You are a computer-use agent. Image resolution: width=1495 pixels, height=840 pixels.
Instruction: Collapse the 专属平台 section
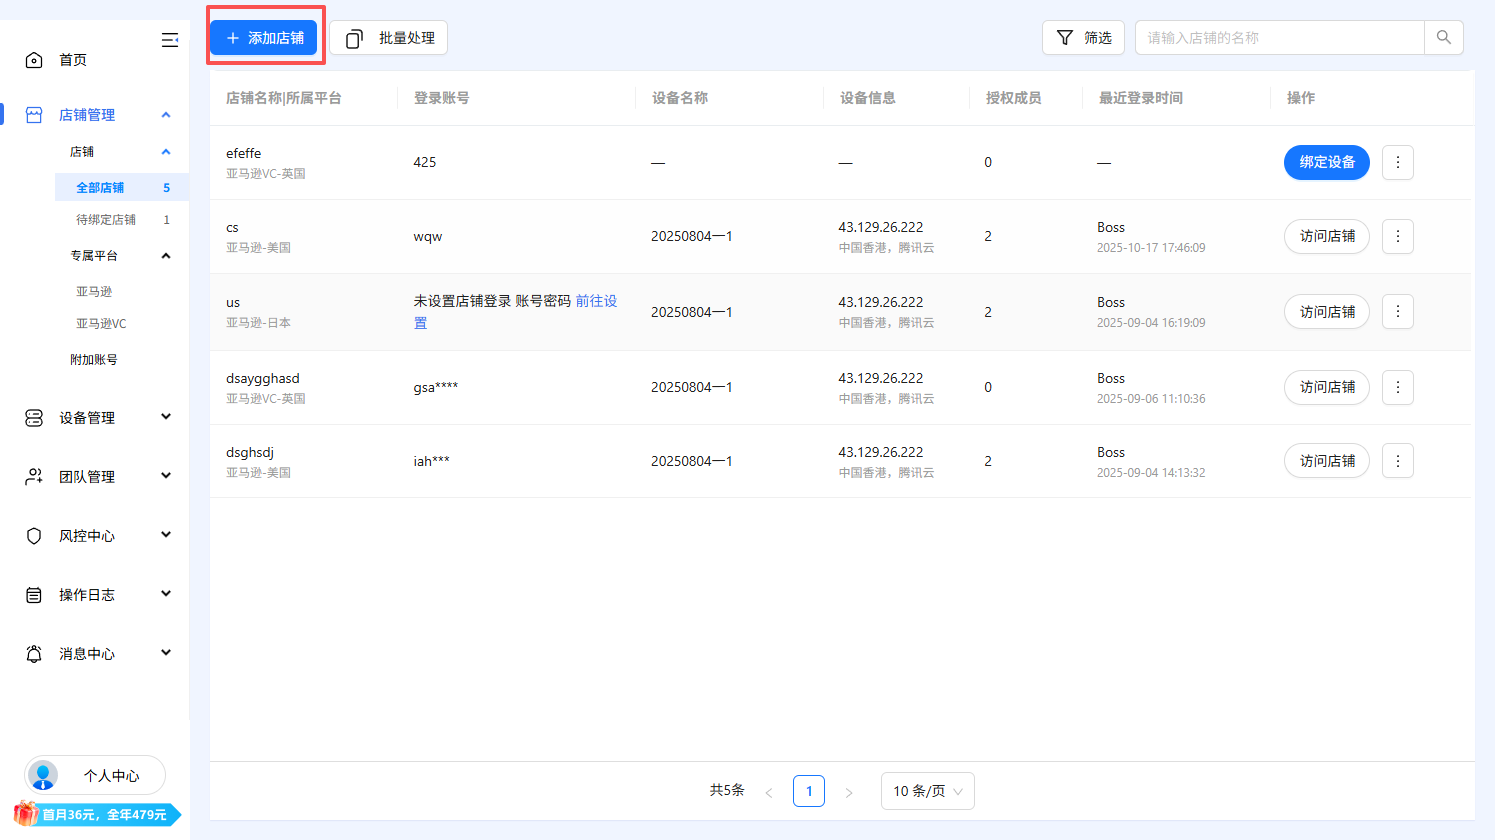click(166, 255)
